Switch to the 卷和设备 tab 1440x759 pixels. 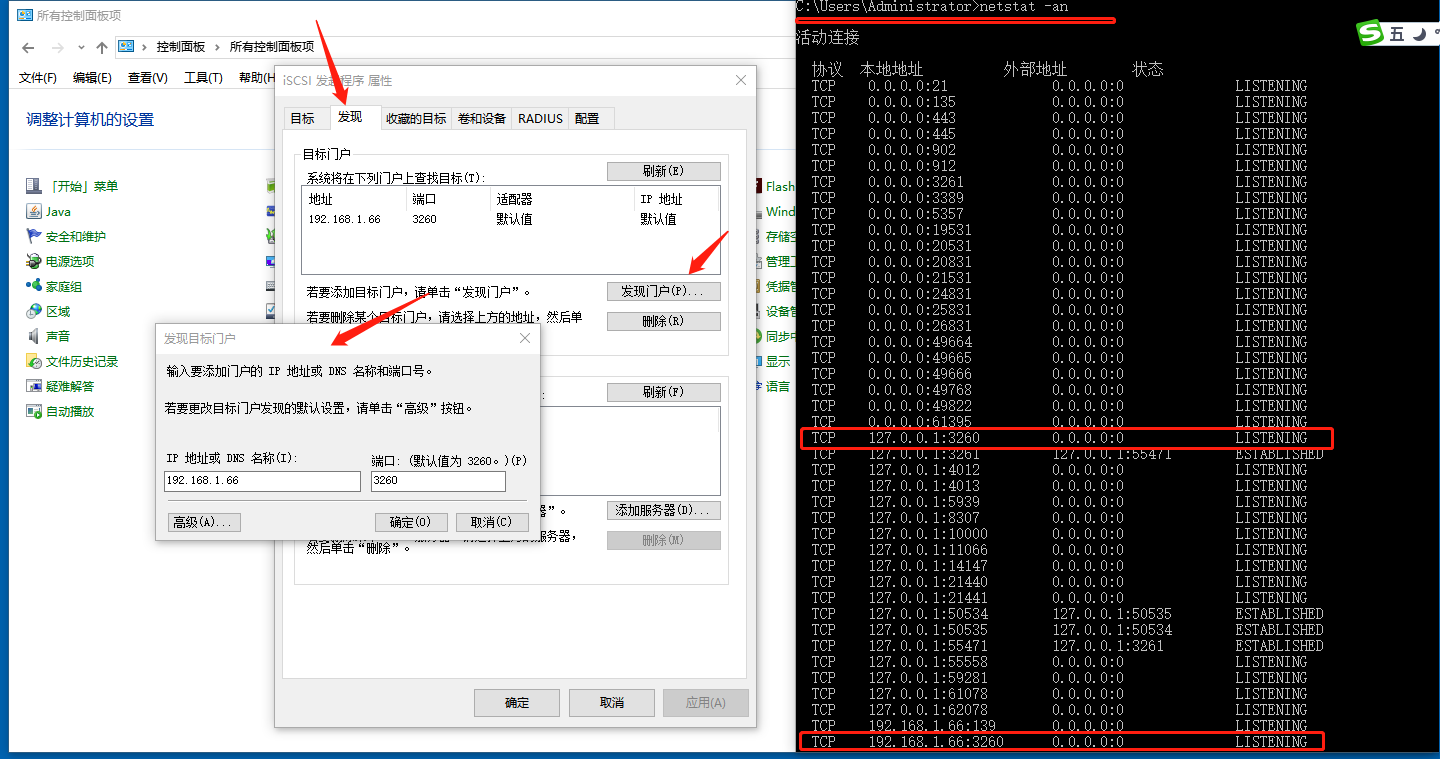click(x=482, y=118)
